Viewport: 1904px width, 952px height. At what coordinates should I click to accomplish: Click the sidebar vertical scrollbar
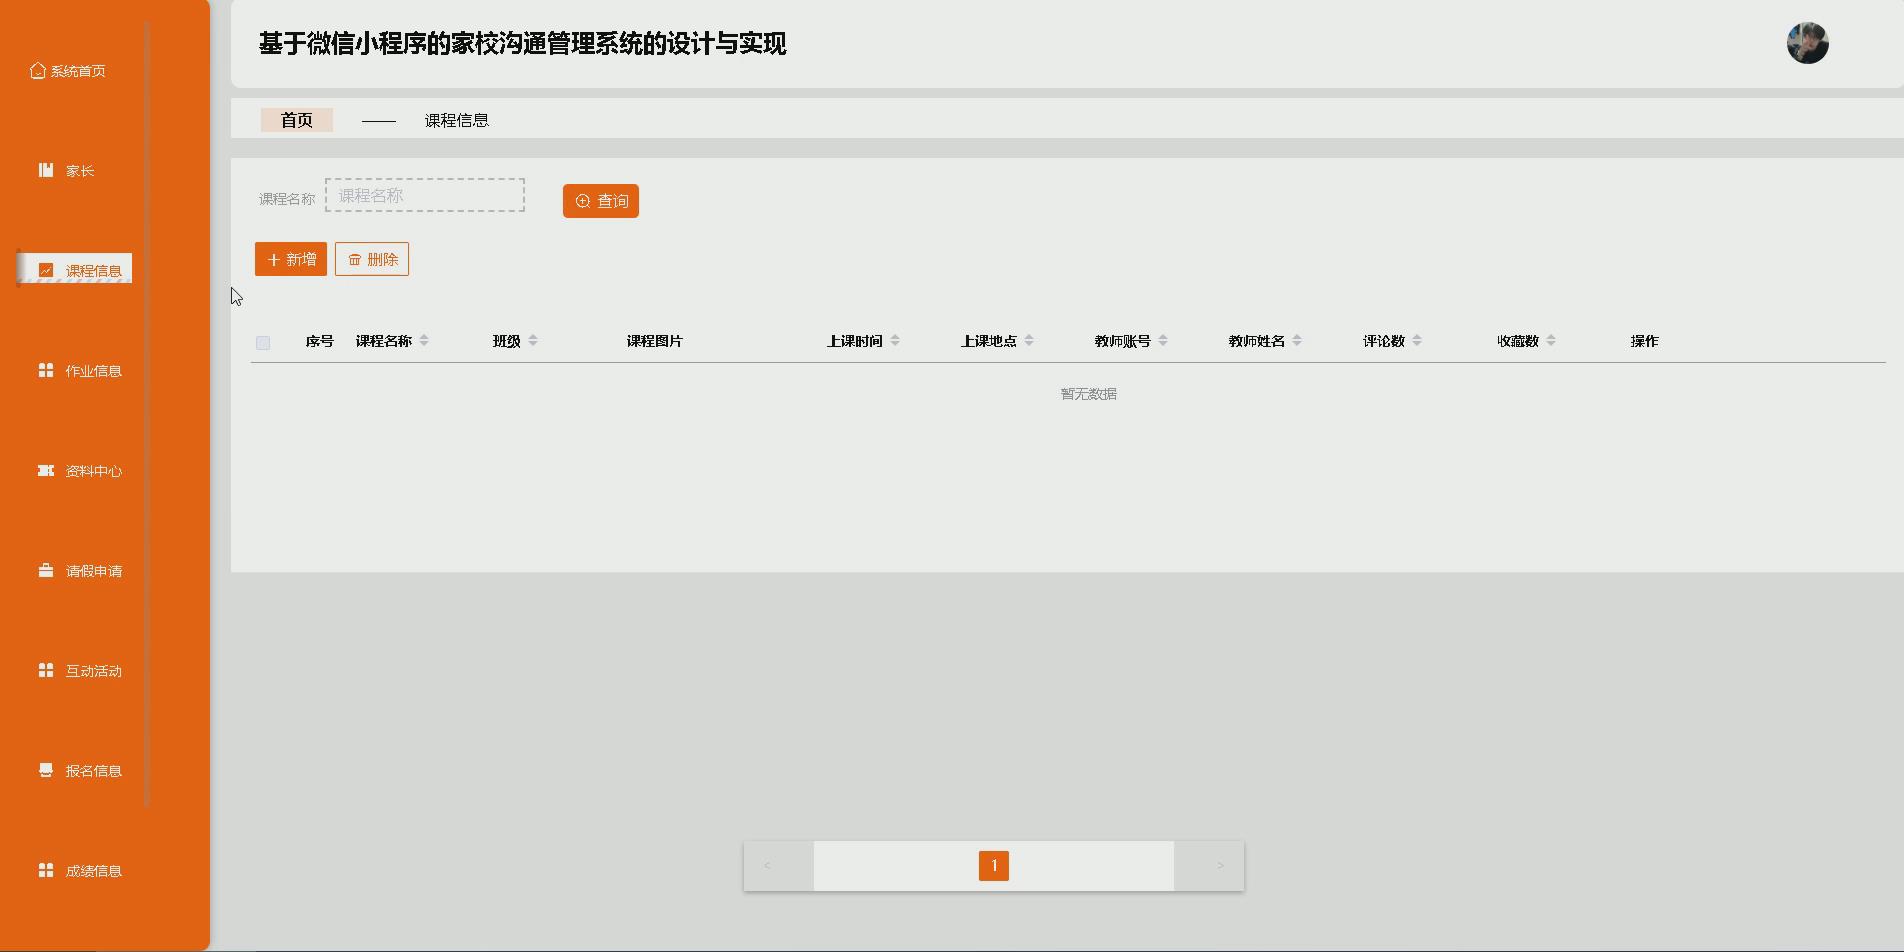tap(147, 414)
